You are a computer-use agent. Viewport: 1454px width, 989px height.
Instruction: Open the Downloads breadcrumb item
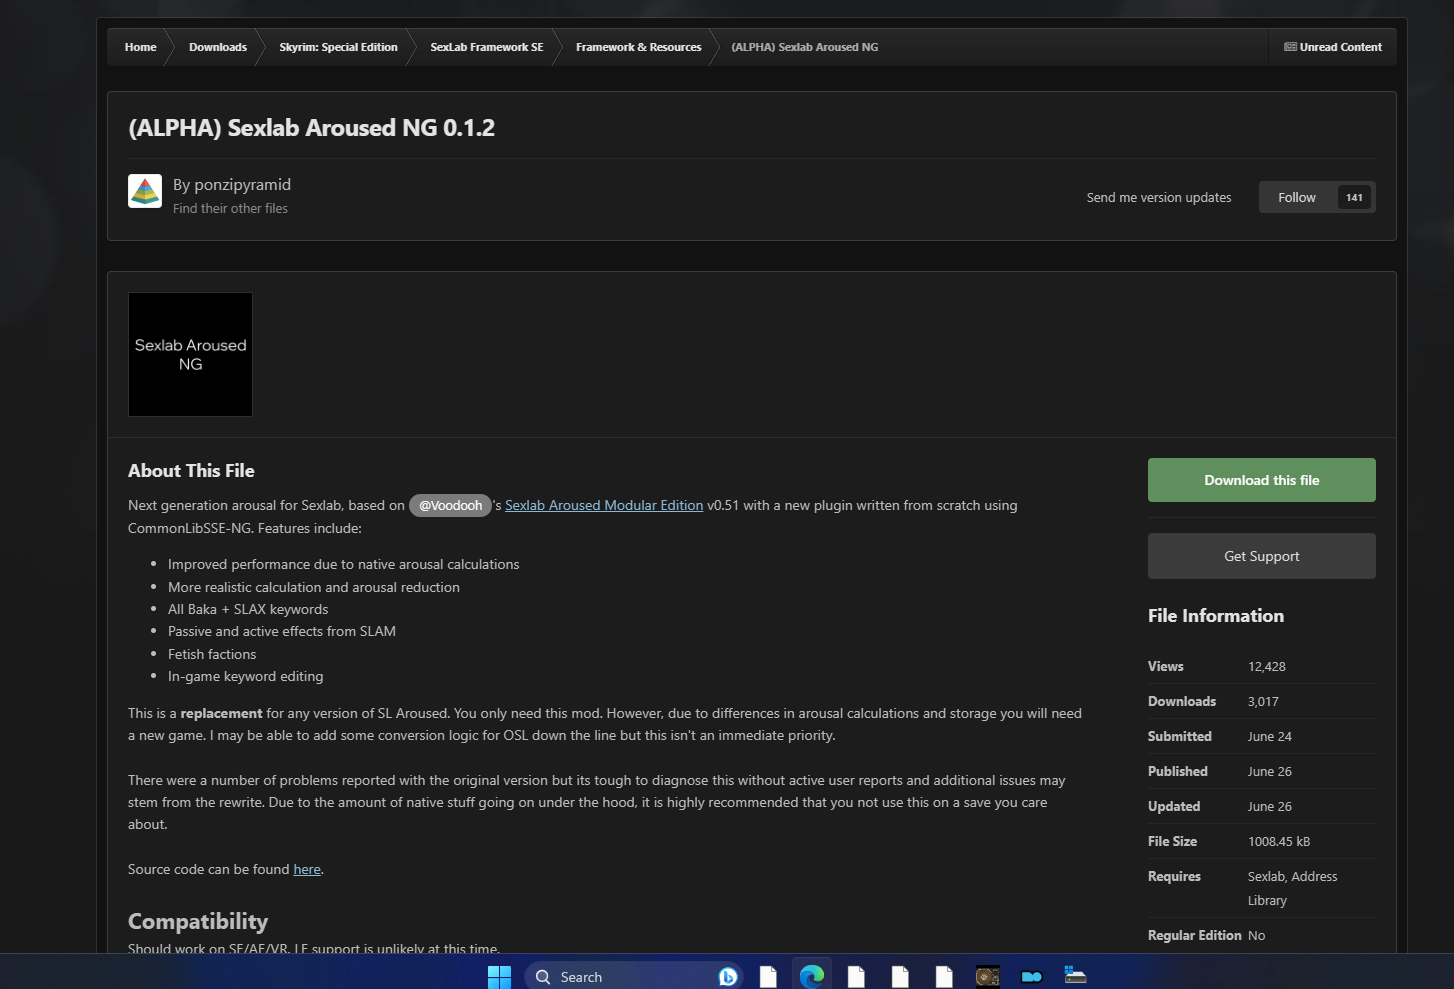(x=218, y=47)
